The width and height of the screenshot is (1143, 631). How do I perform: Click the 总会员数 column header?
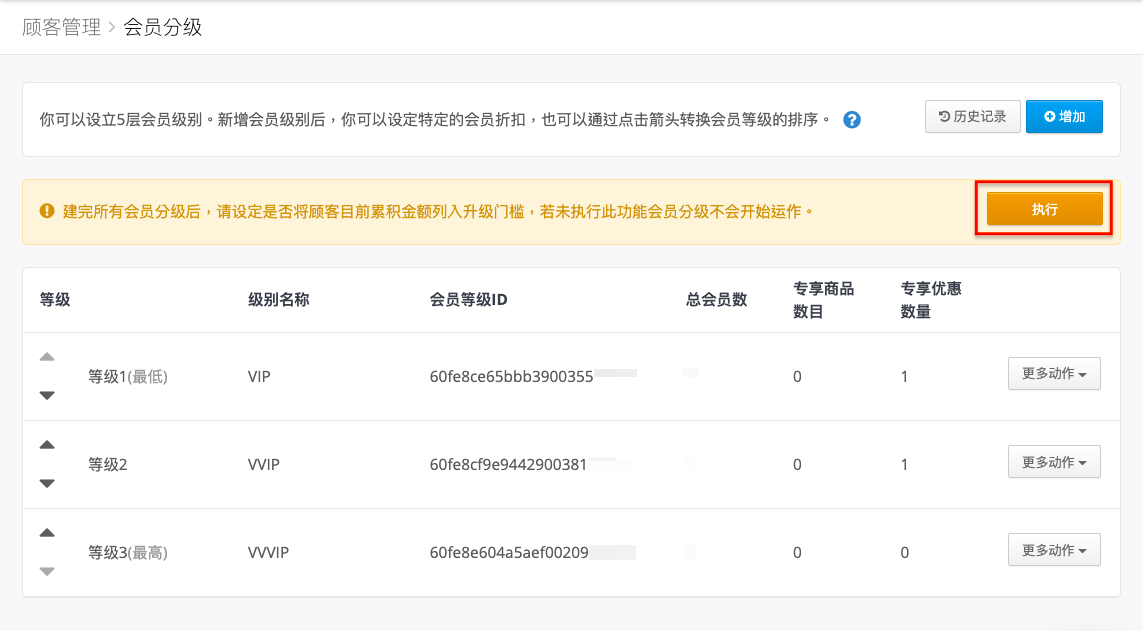[717, 299]
